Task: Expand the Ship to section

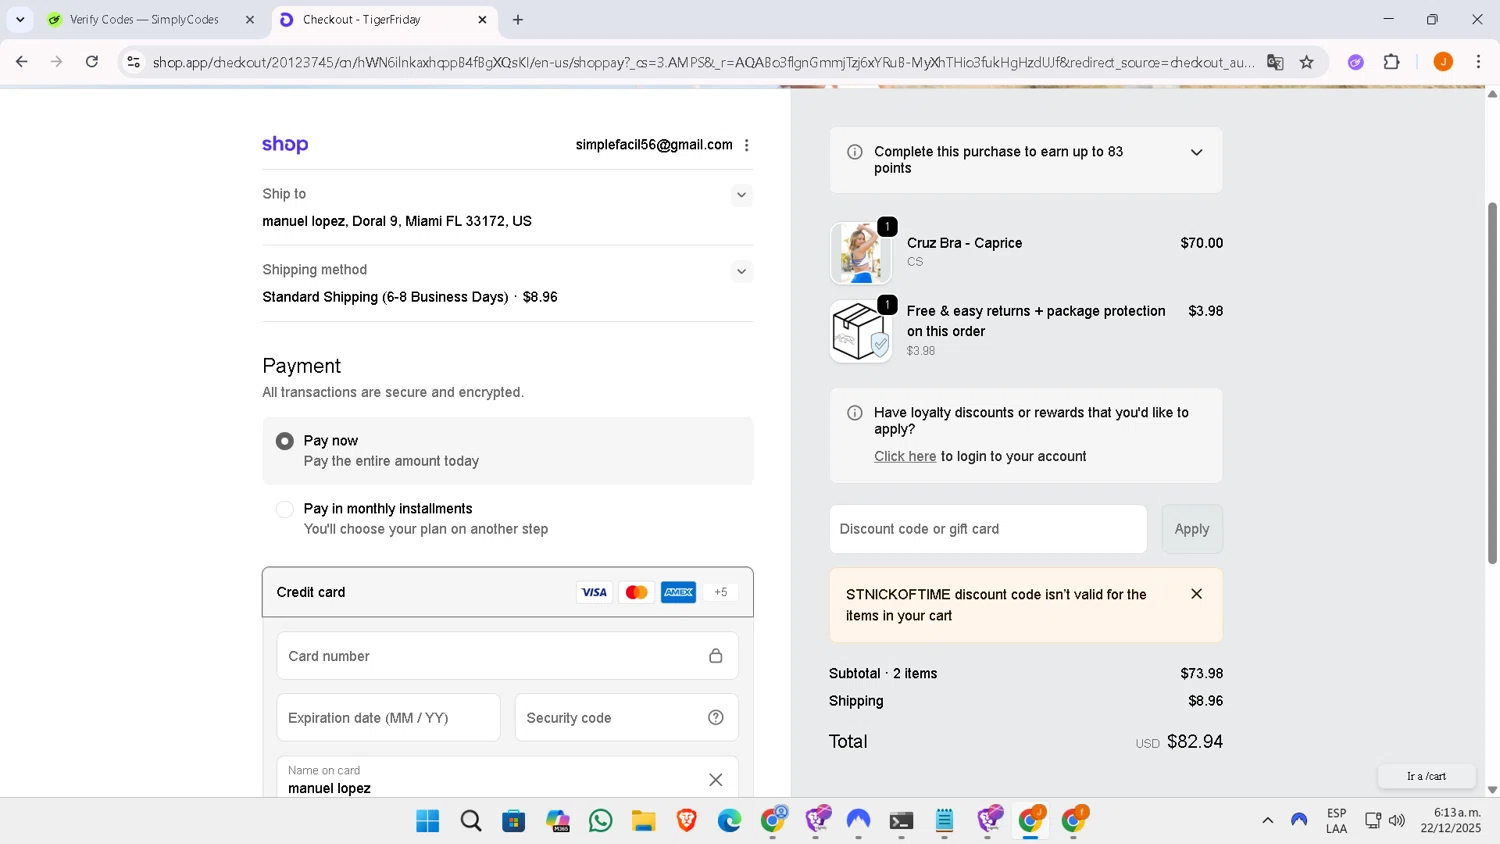Action: 741,195
